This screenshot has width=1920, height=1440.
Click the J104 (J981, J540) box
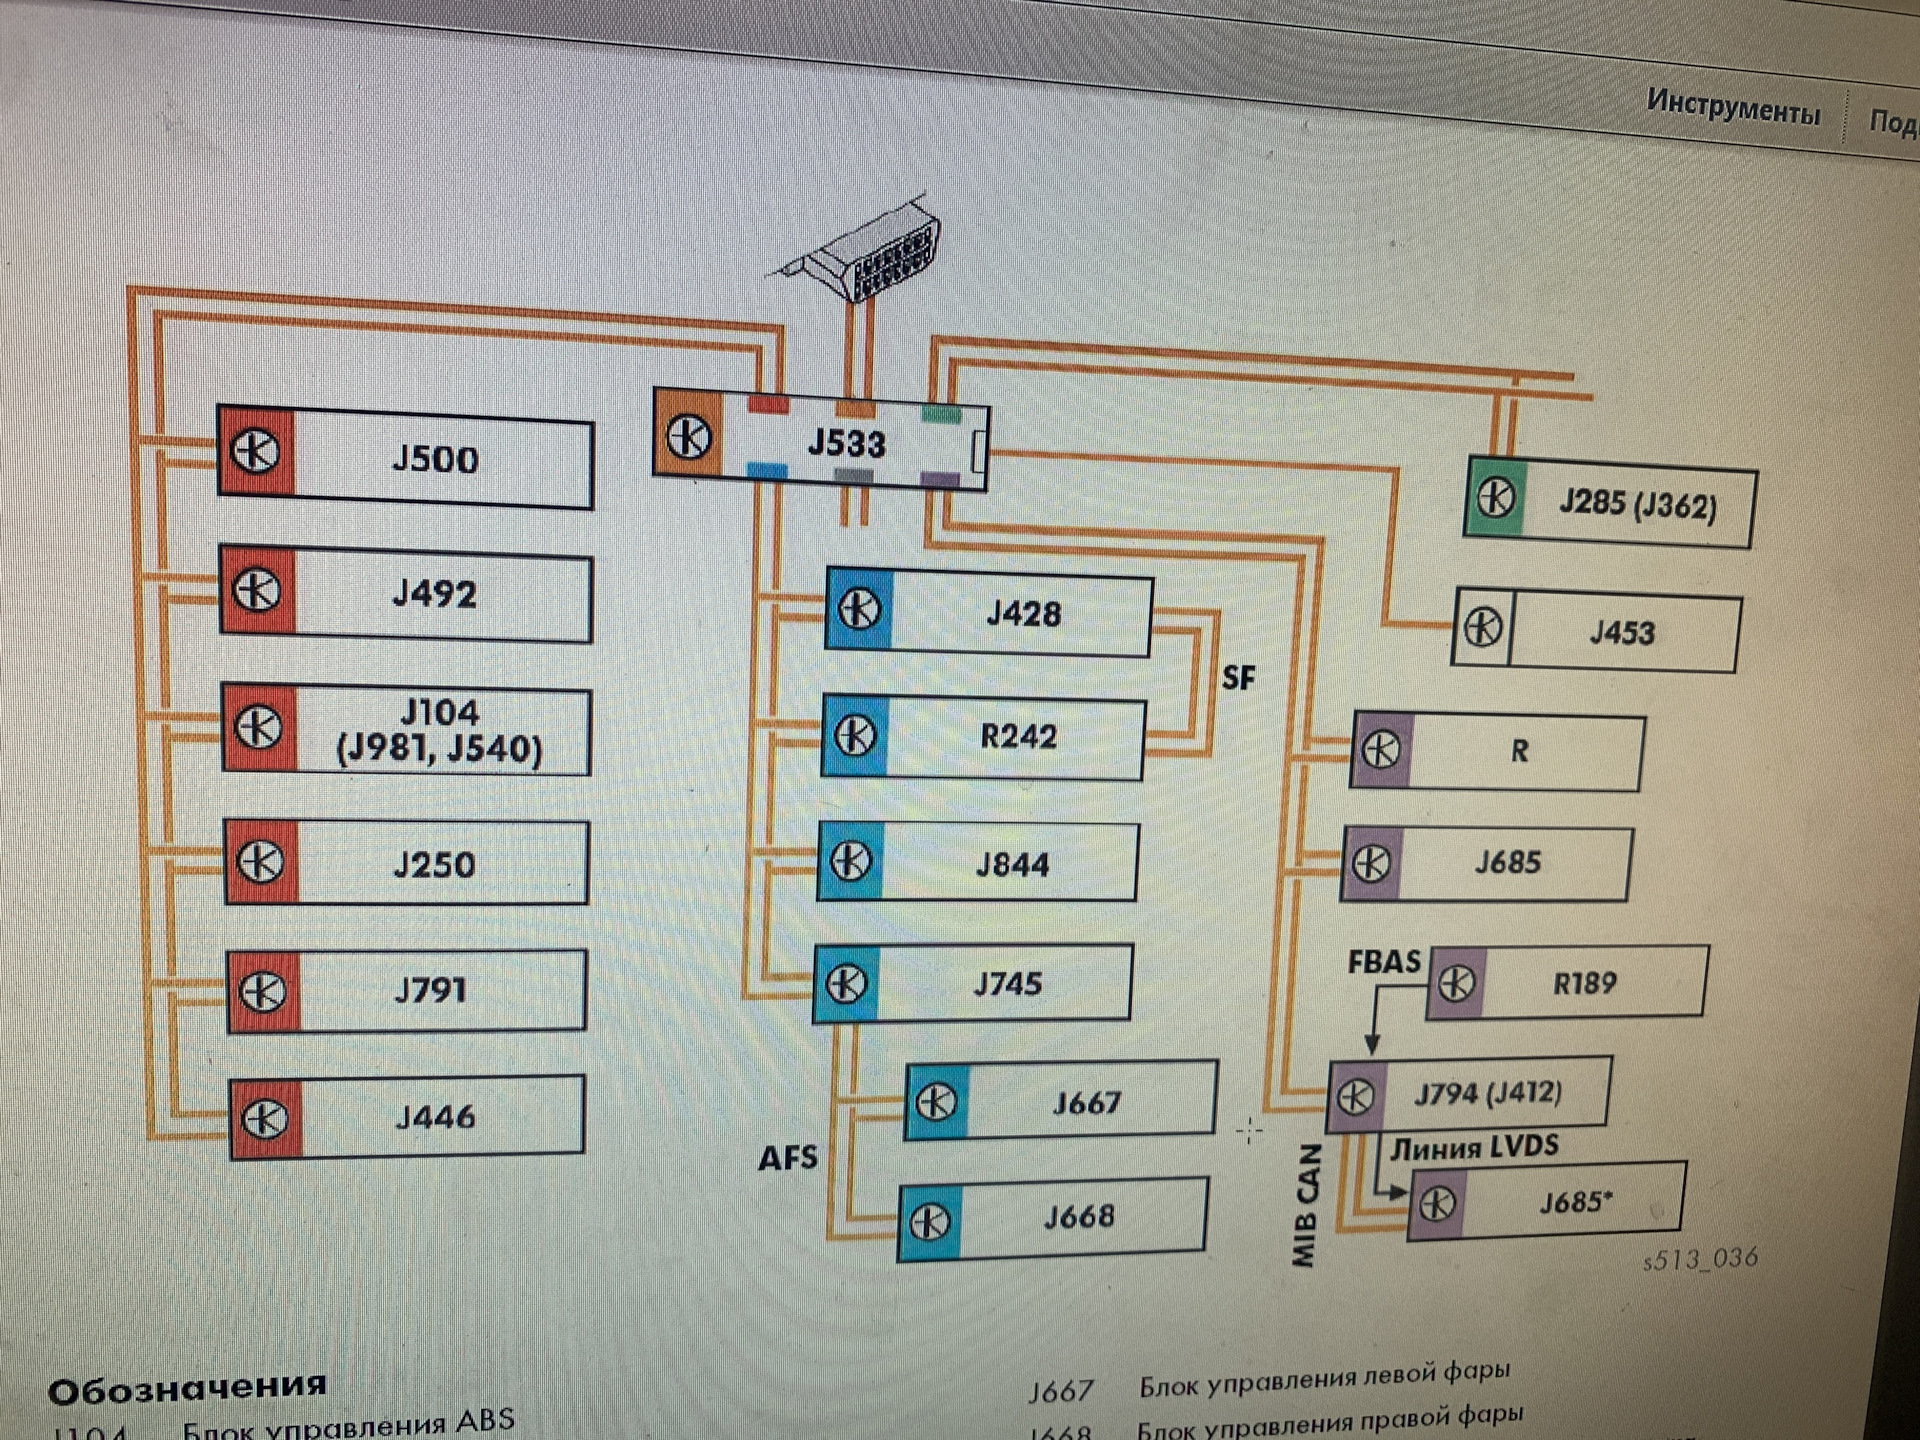point(406,730)
